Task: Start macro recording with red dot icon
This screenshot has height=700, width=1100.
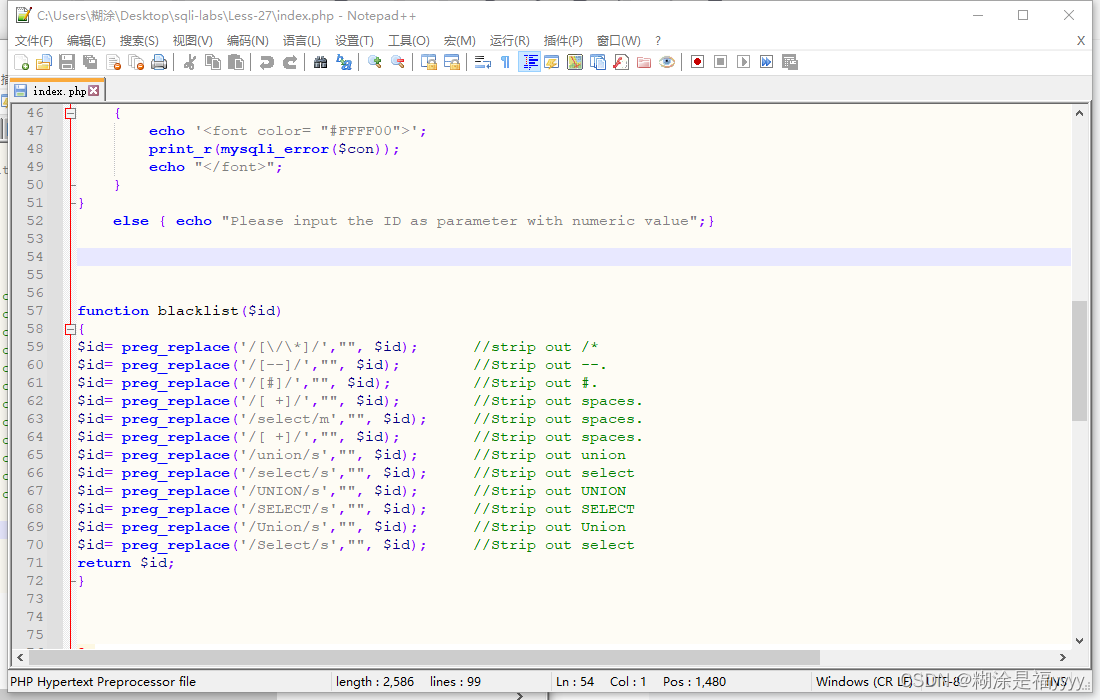Action: (697, 62)
